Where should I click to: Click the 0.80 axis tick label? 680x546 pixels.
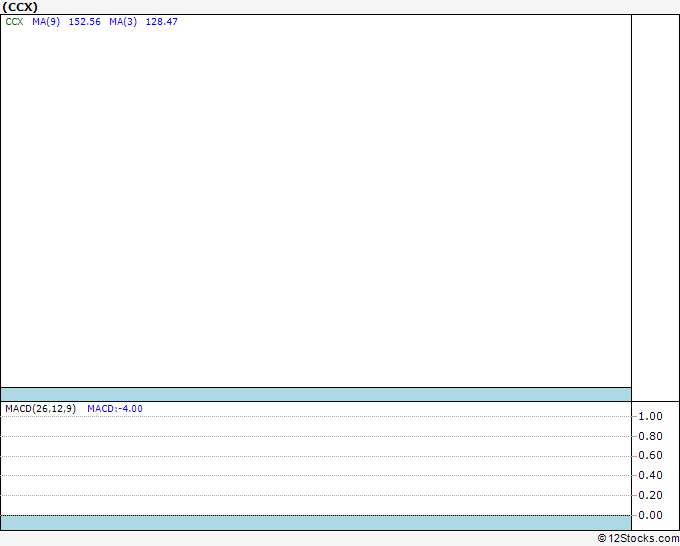[x=650, y=436]
